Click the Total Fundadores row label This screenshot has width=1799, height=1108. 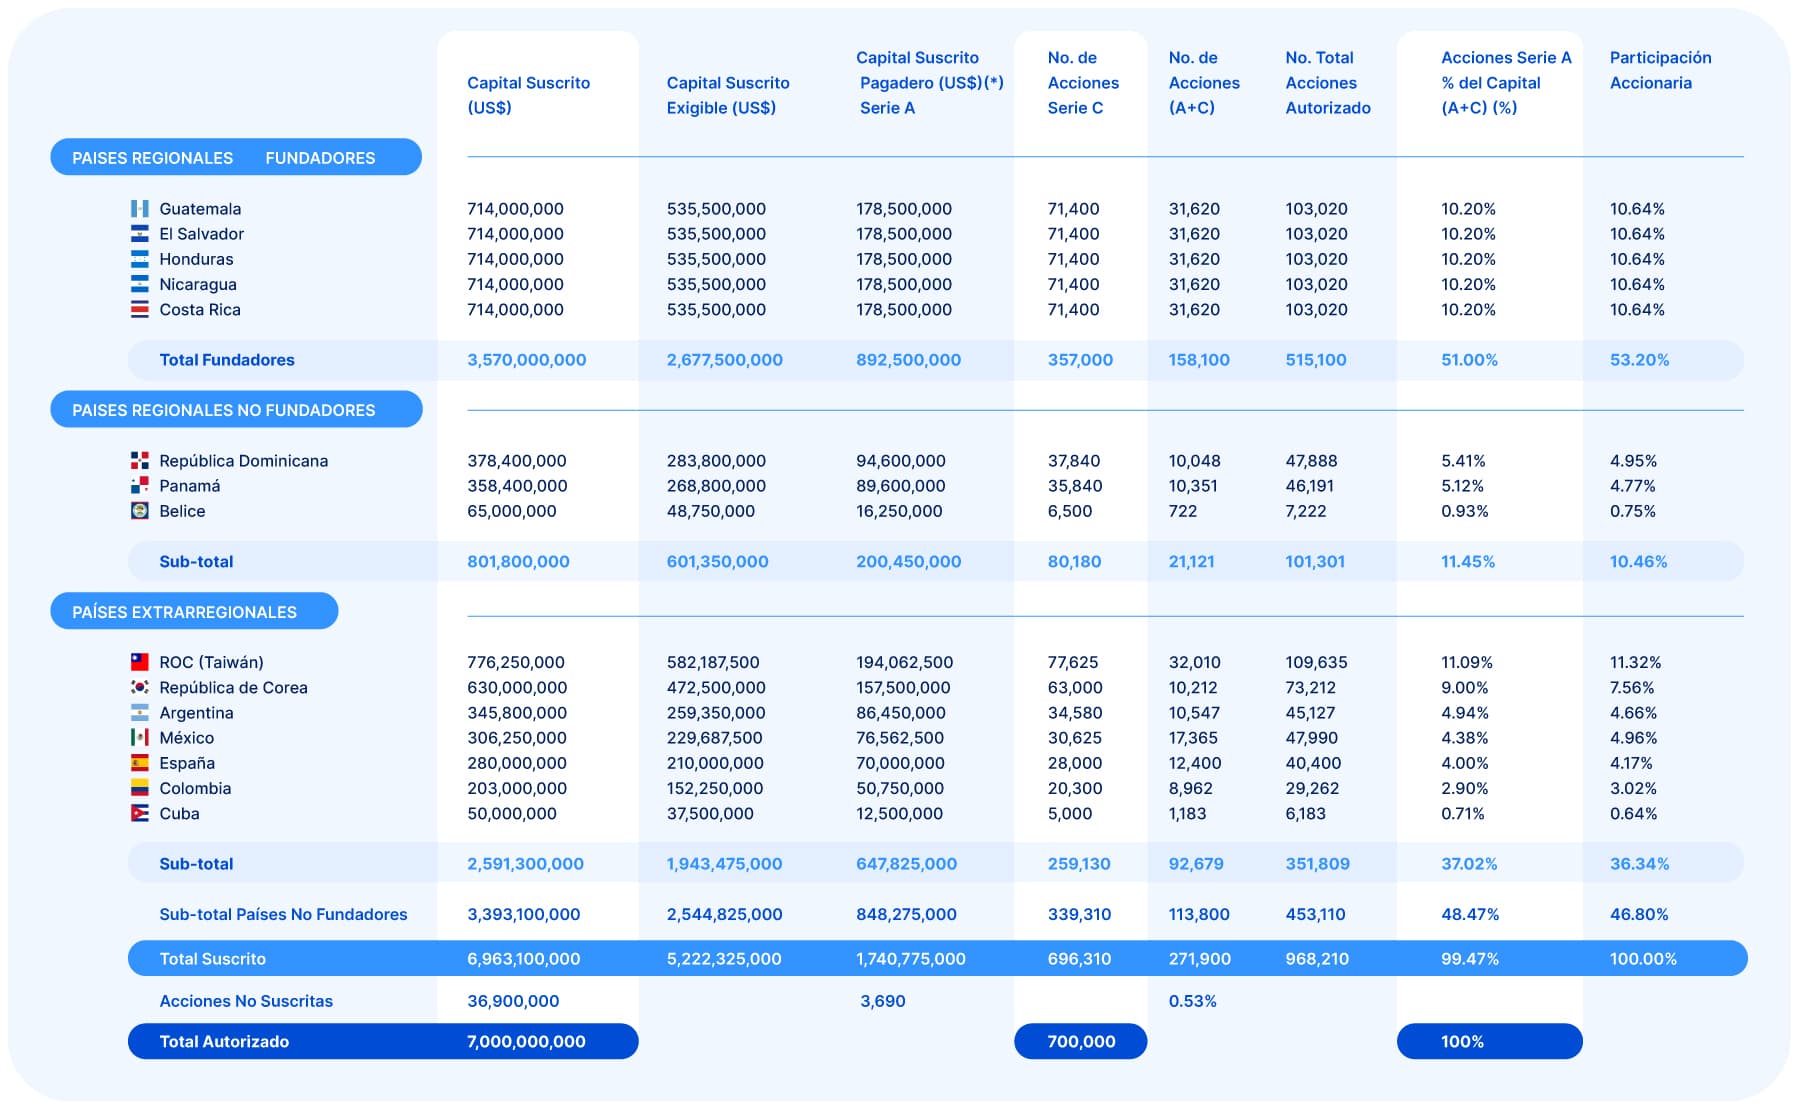tap(227, 360)
